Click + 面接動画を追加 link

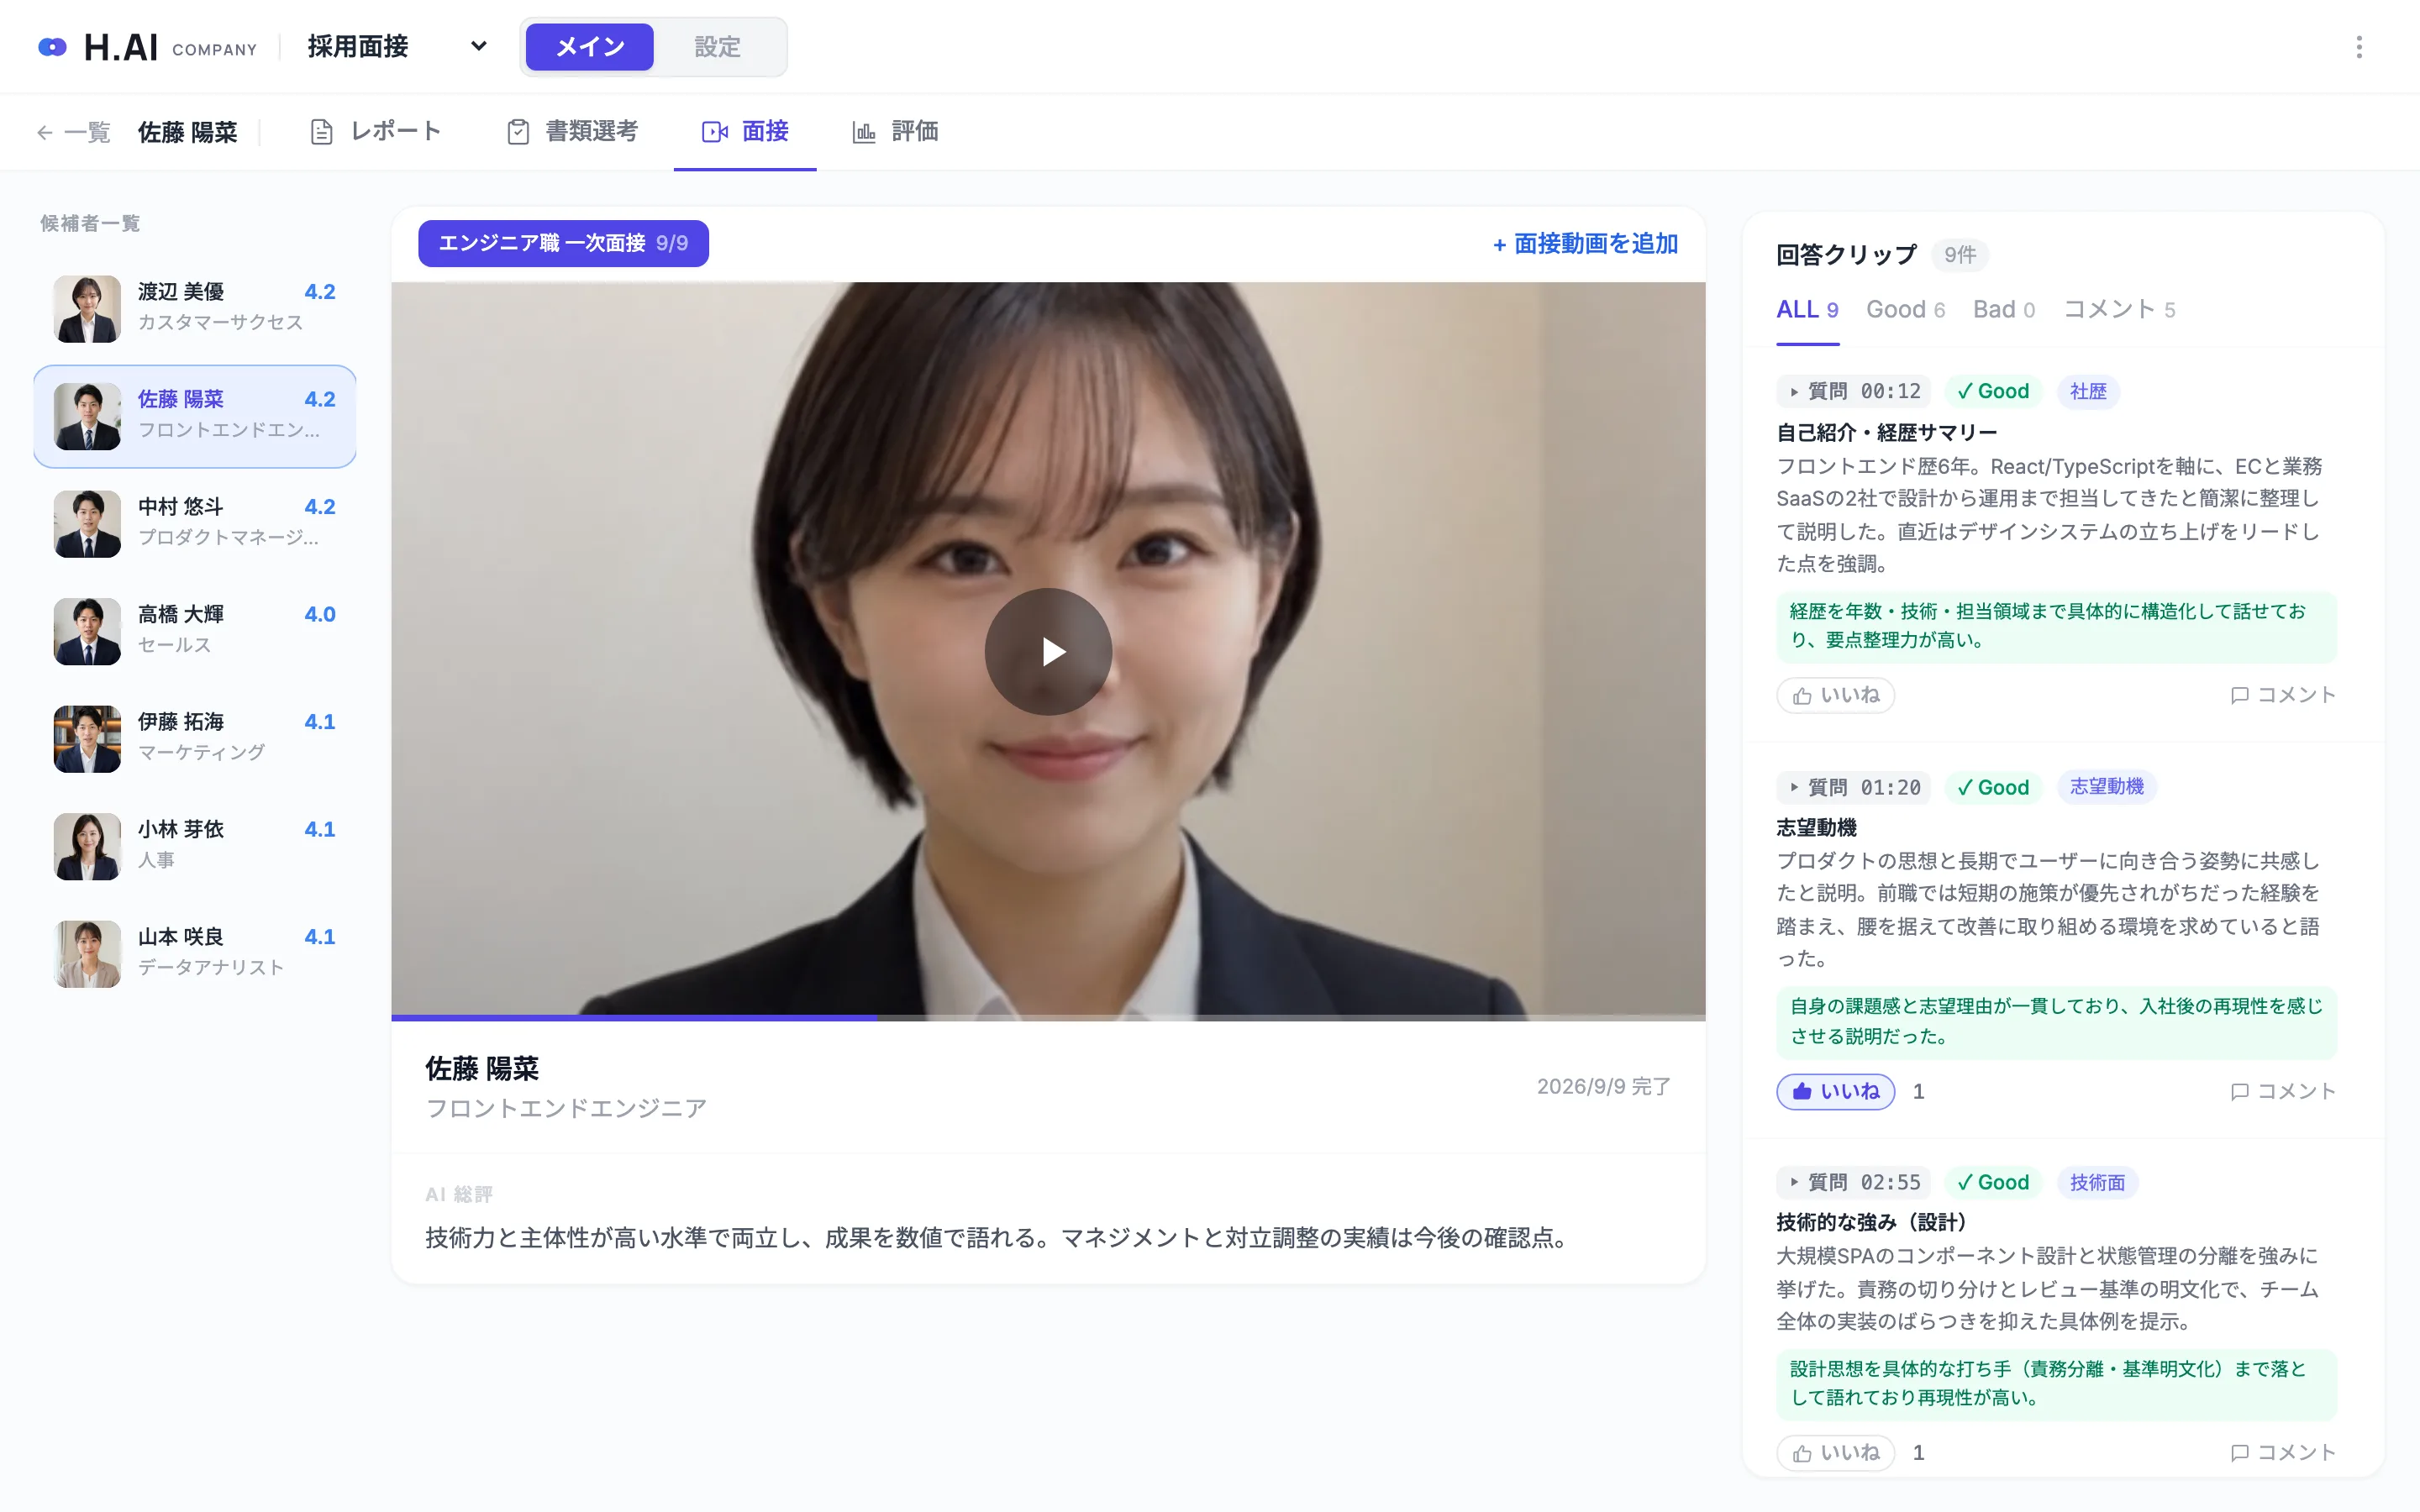tap(1585, 244)
